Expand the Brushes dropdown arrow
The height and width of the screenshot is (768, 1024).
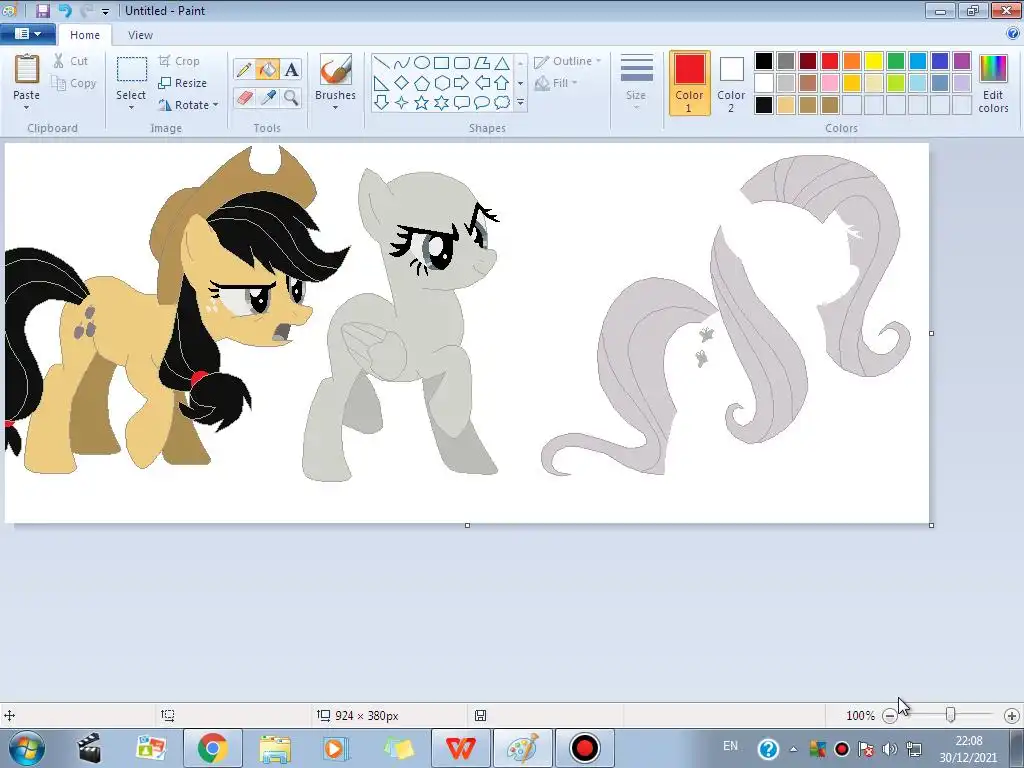point(335,107)
